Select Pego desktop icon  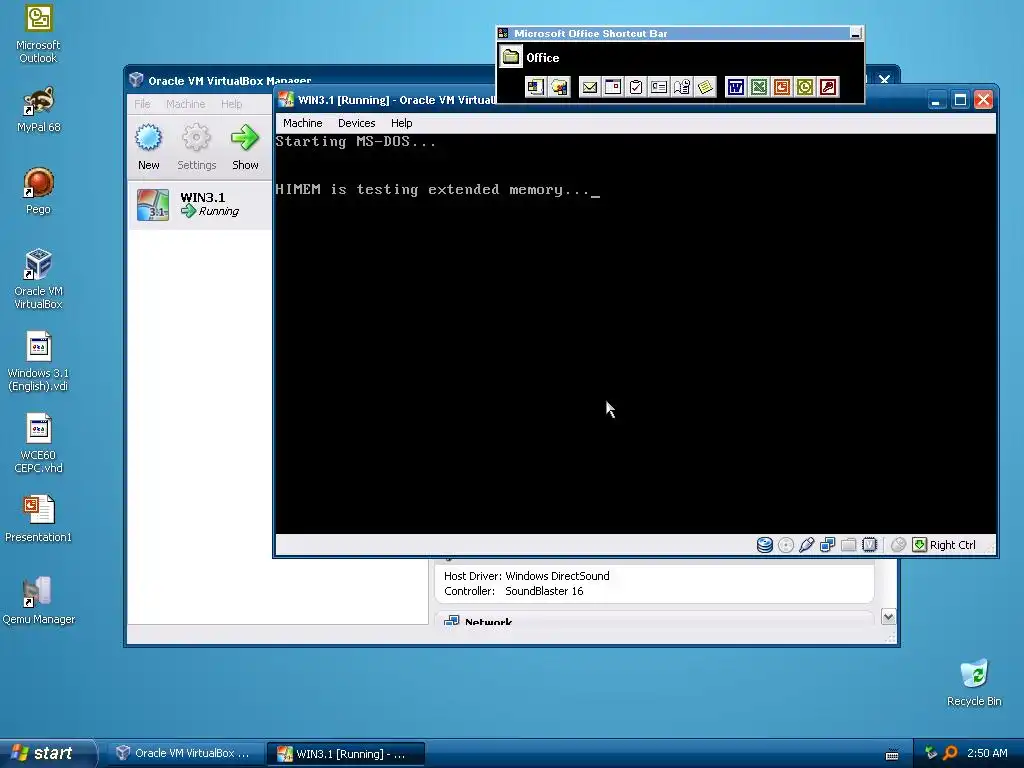(38, 191)
